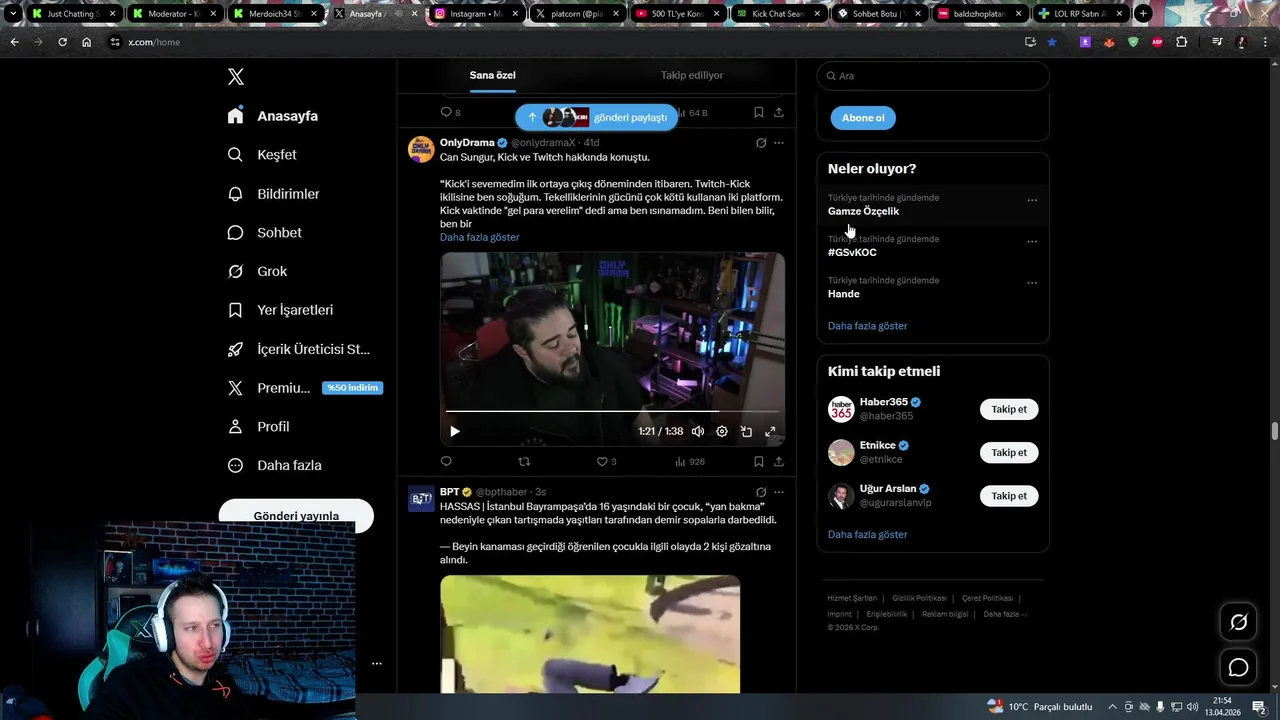Viewport: 1280px width, 720px height.
Task: Bookmark the top partially visible post
Action: (x=759, y=113)
